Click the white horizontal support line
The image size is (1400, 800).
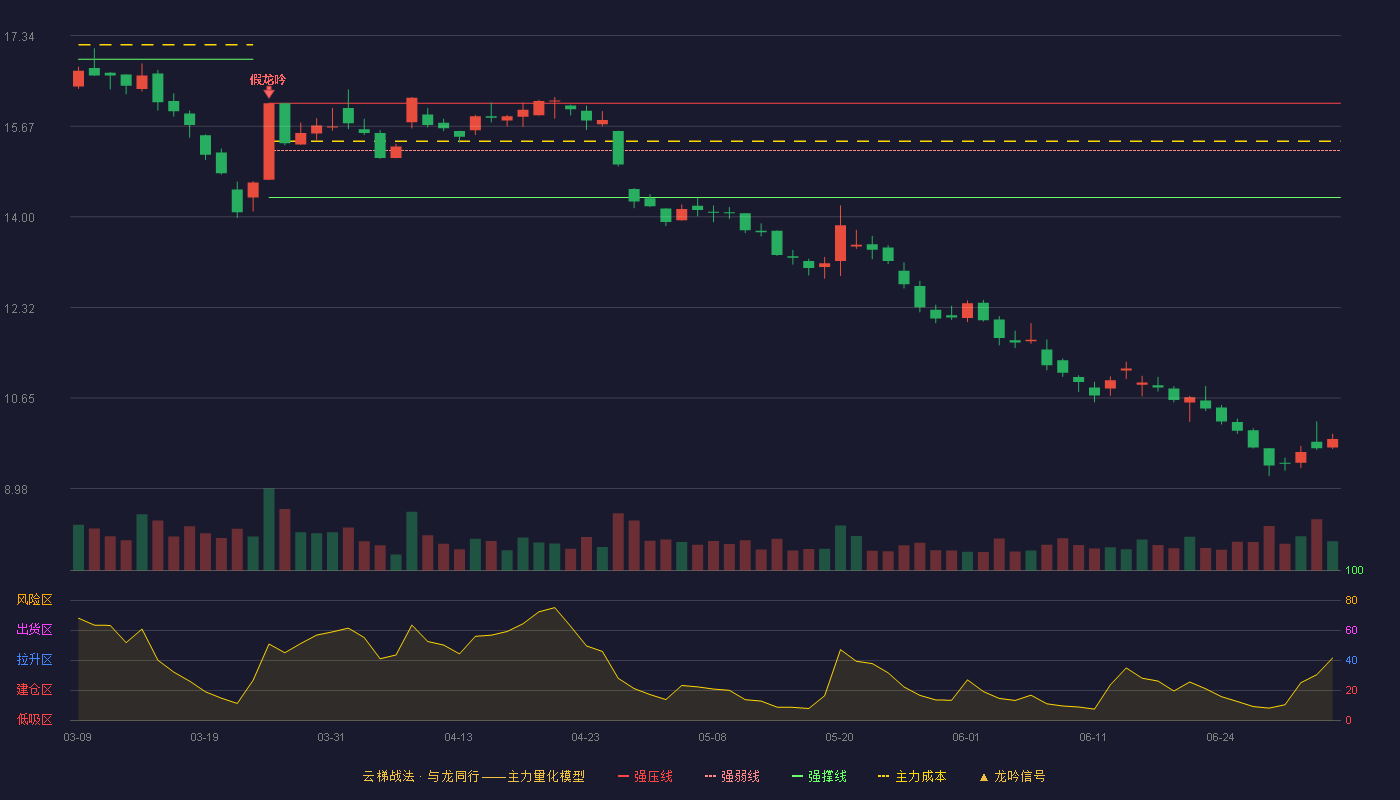pyautogui.click(x=804, y=198)
